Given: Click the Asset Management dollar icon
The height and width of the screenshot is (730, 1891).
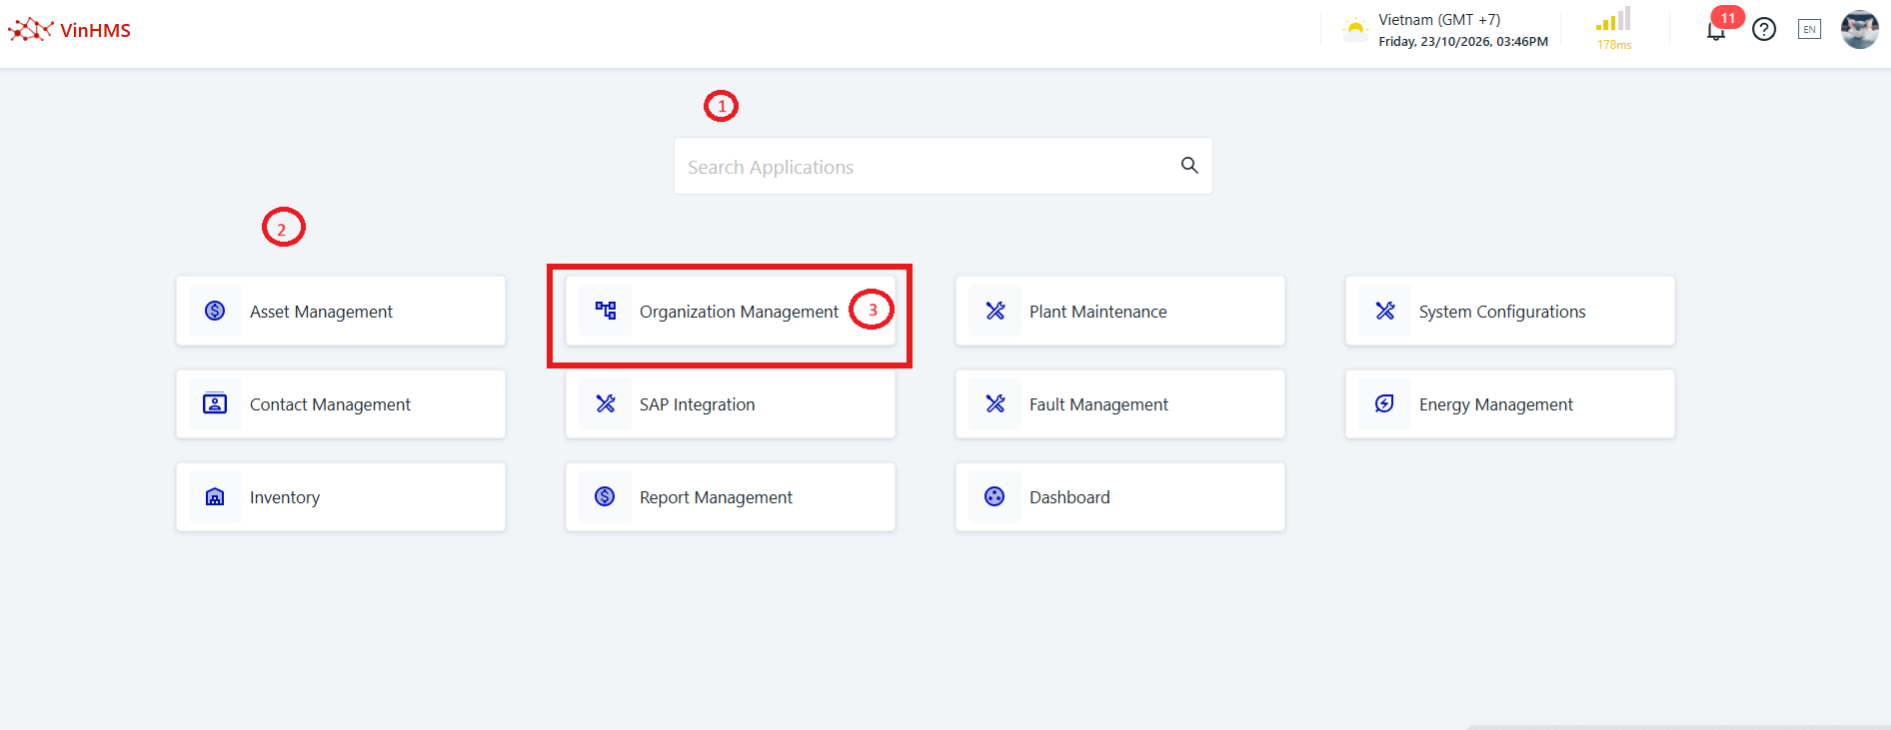Looking at the screenshot, I should click(215, 311).
